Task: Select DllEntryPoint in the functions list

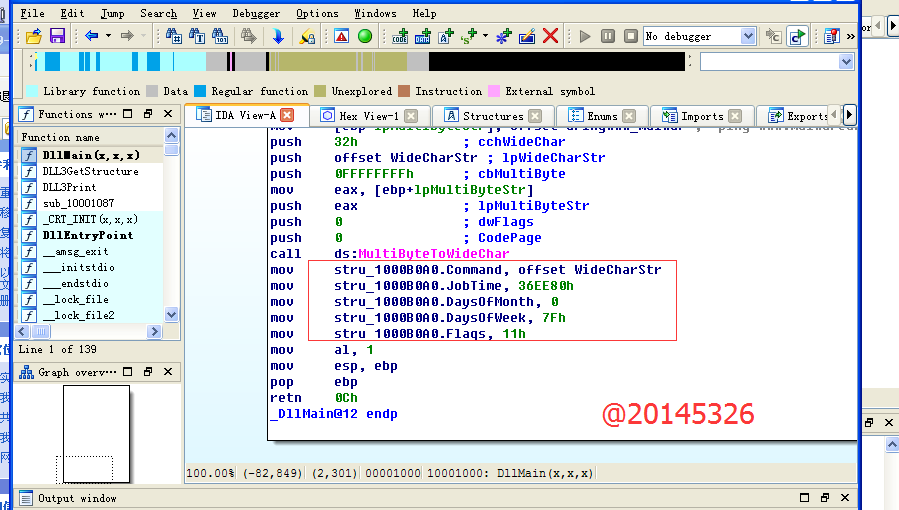Action: click(x=88, y=235)
